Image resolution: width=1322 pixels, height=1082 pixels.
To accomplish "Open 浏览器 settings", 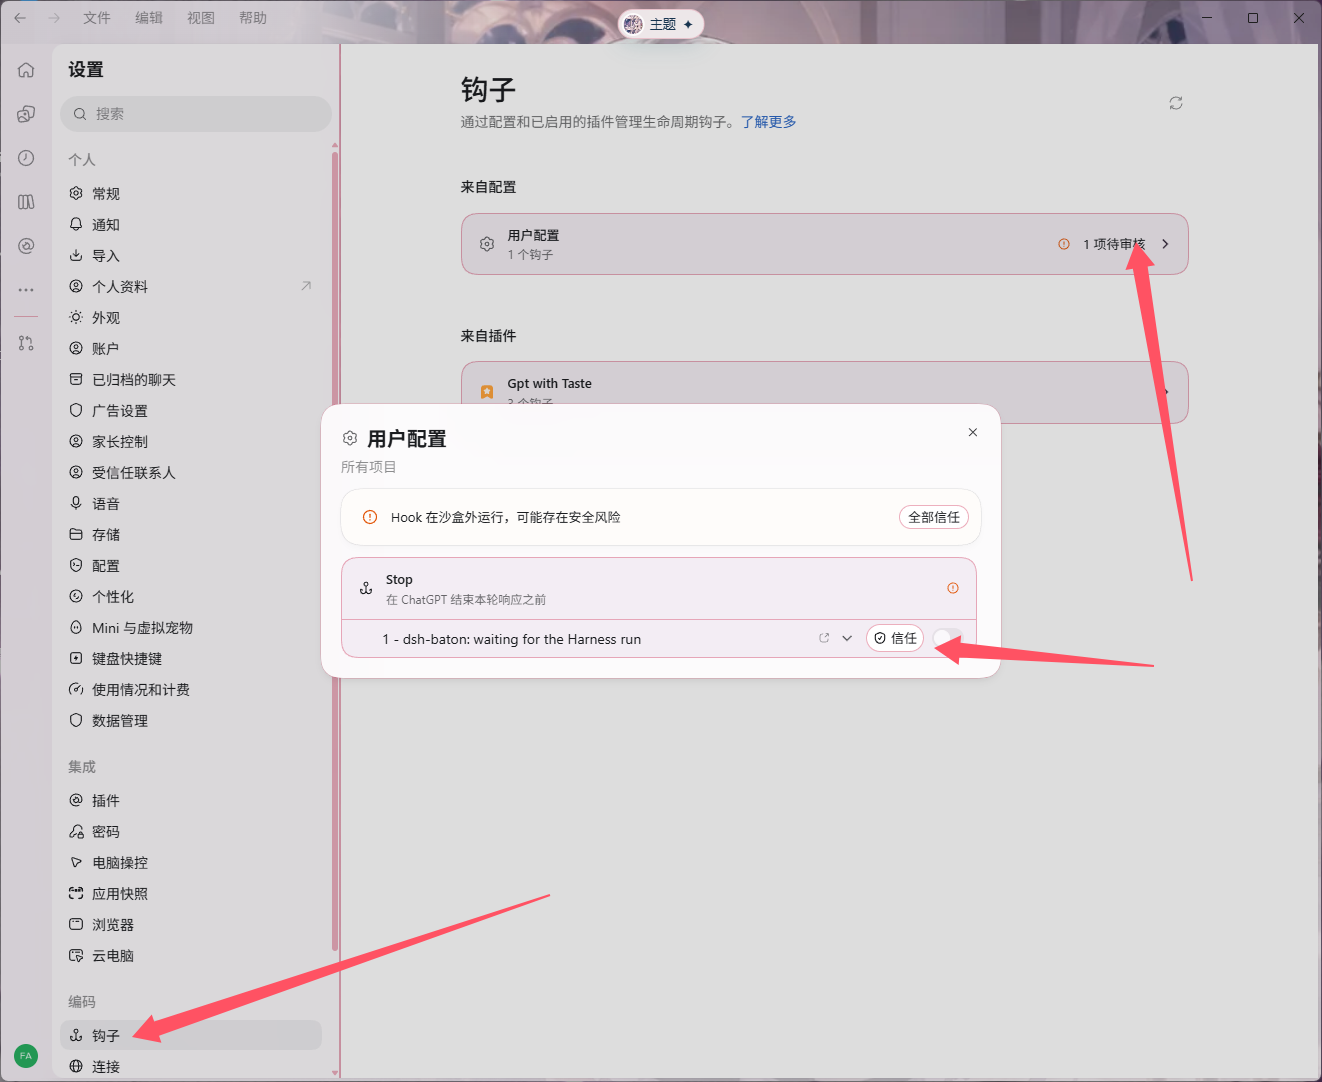I will [x=191, y=924].
